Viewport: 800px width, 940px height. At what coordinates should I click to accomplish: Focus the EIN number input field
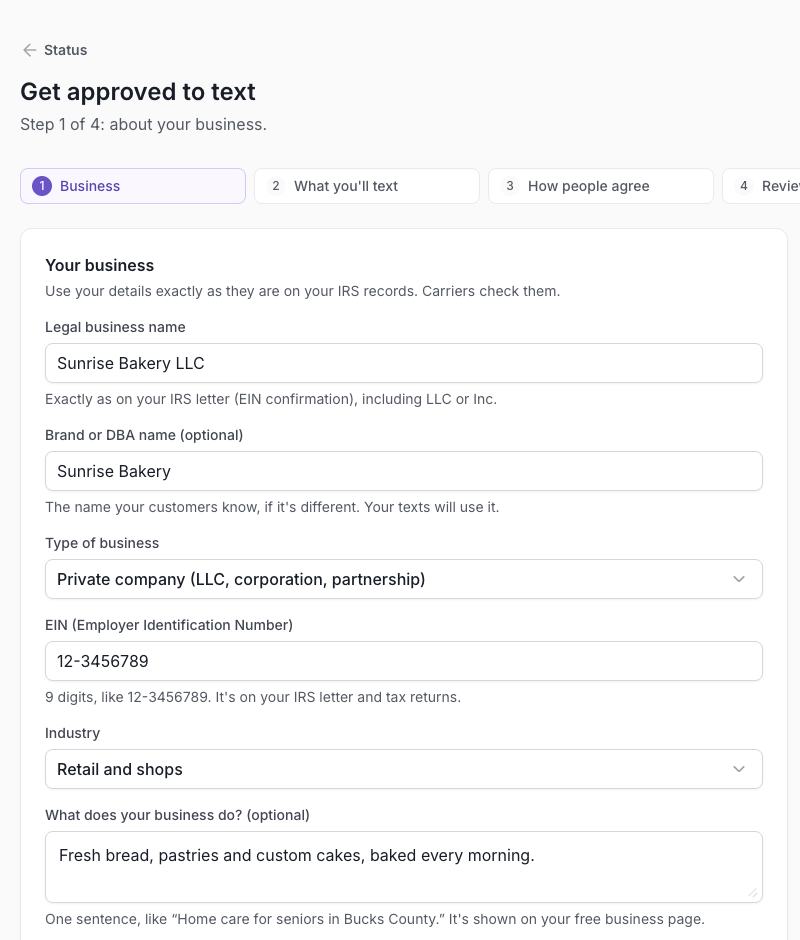(404, 661)
